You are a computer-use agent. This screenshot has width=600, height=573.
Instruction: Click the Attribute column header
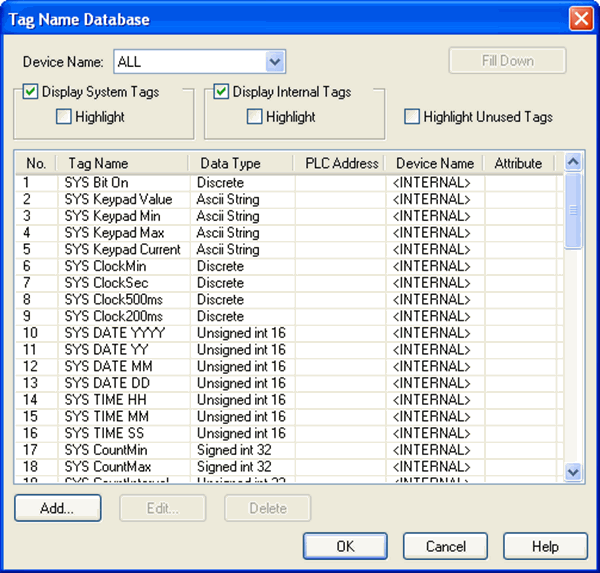coord(519,163)
